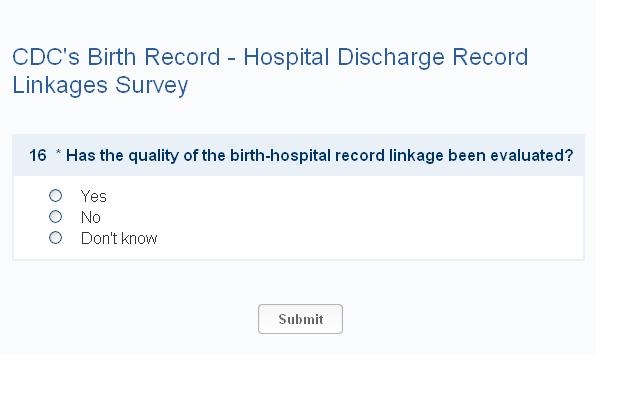Click "birth-hospital" in the question text

click(278, 156)
